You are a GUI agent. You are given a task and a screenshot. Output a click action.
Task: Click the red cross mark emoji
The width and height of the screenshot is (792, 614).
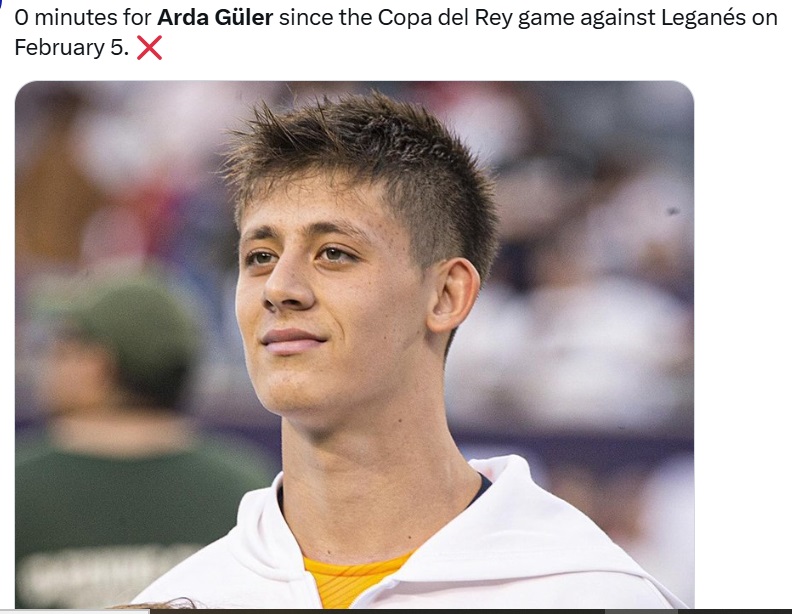click(150, 48)
